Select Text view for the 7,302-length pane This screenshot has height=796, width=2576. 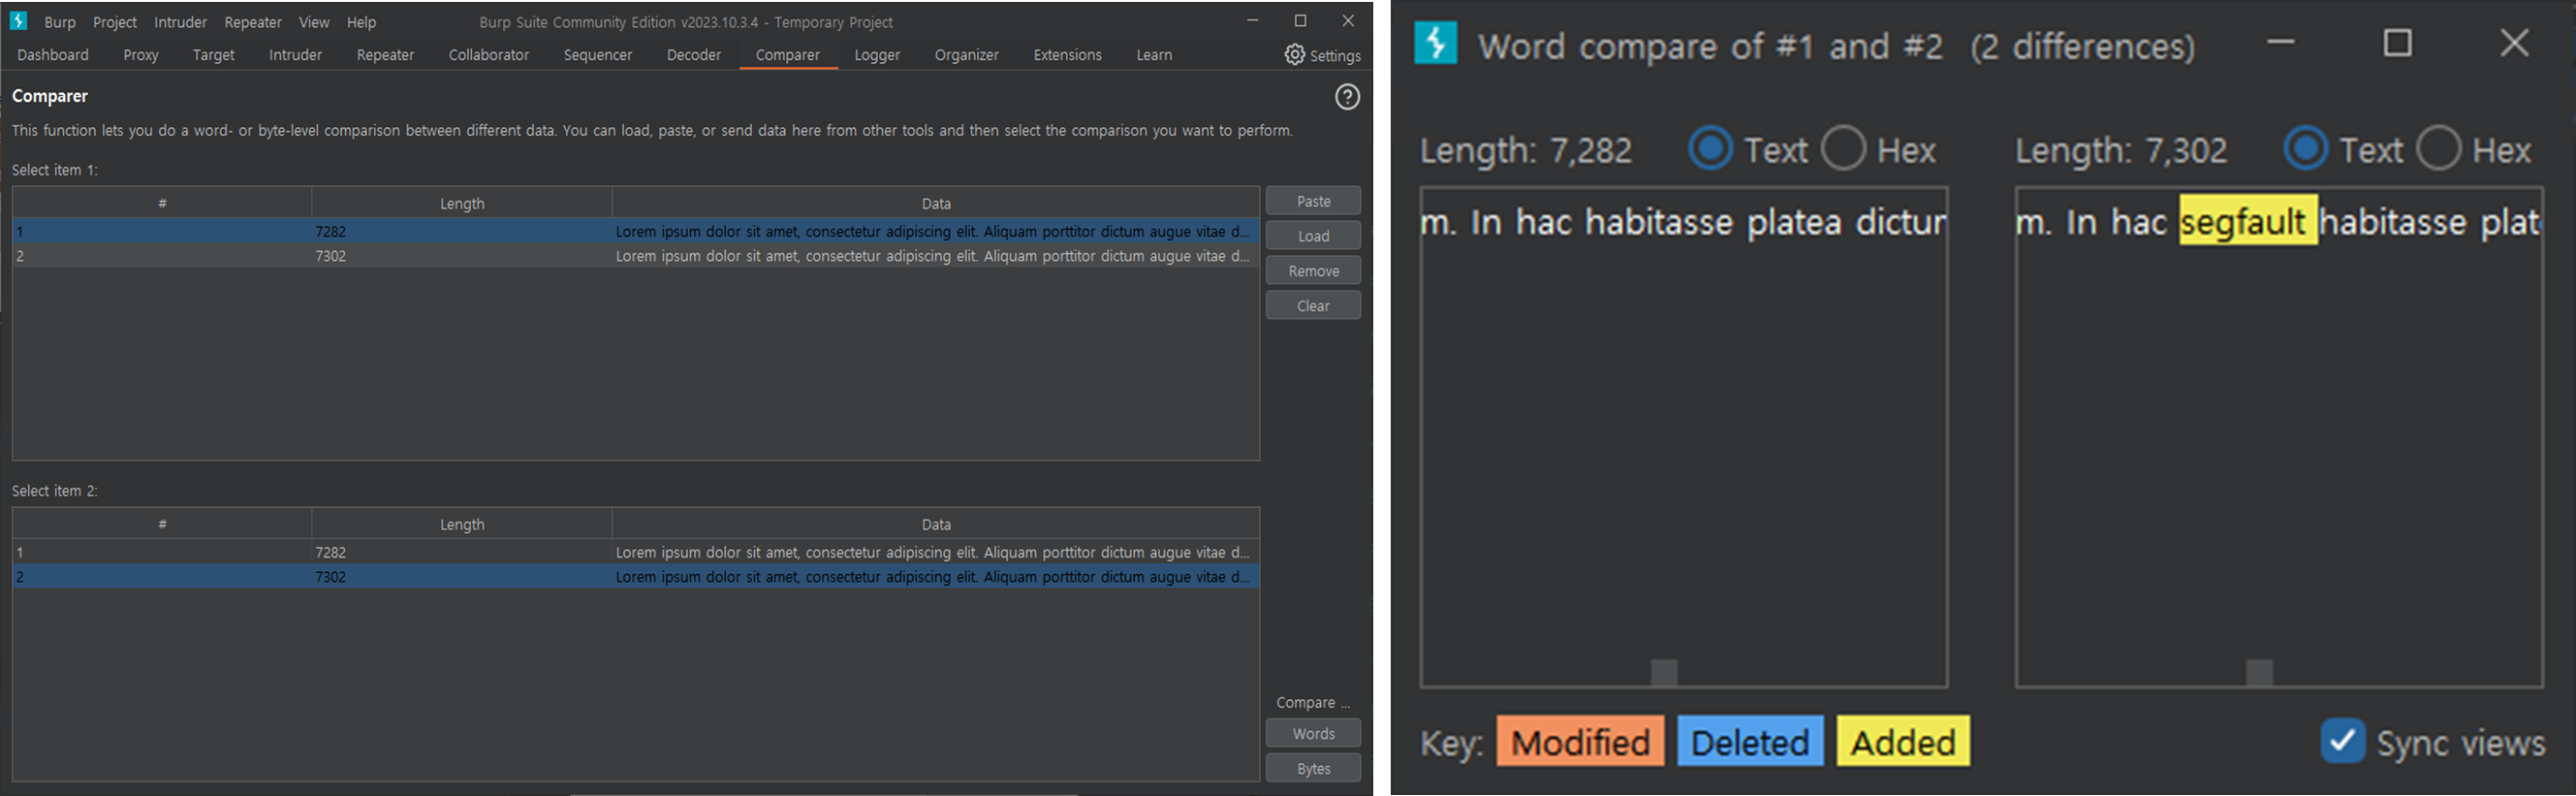[2306, 149]
